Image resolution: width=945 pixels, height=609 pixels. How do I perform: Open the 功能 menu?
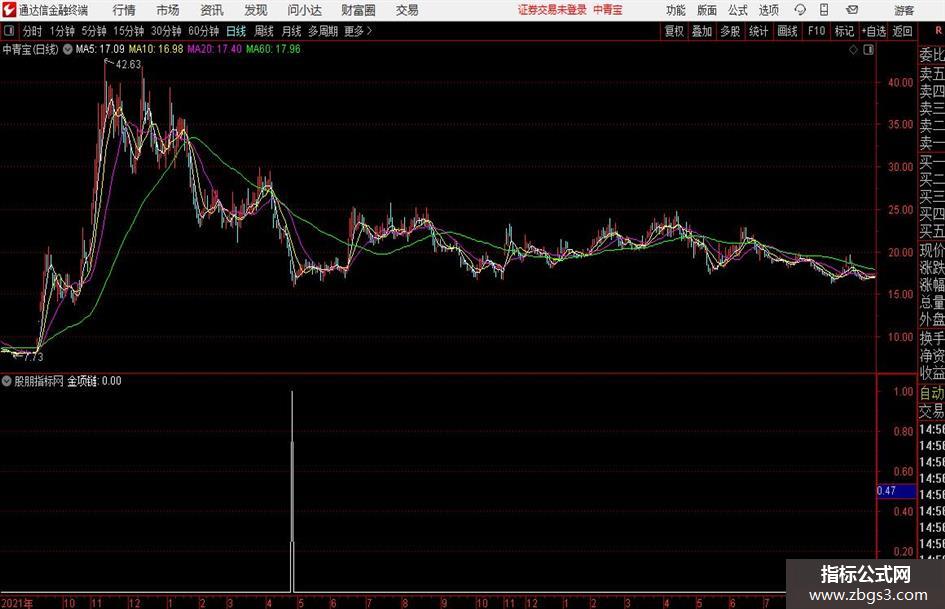(676, 10)
